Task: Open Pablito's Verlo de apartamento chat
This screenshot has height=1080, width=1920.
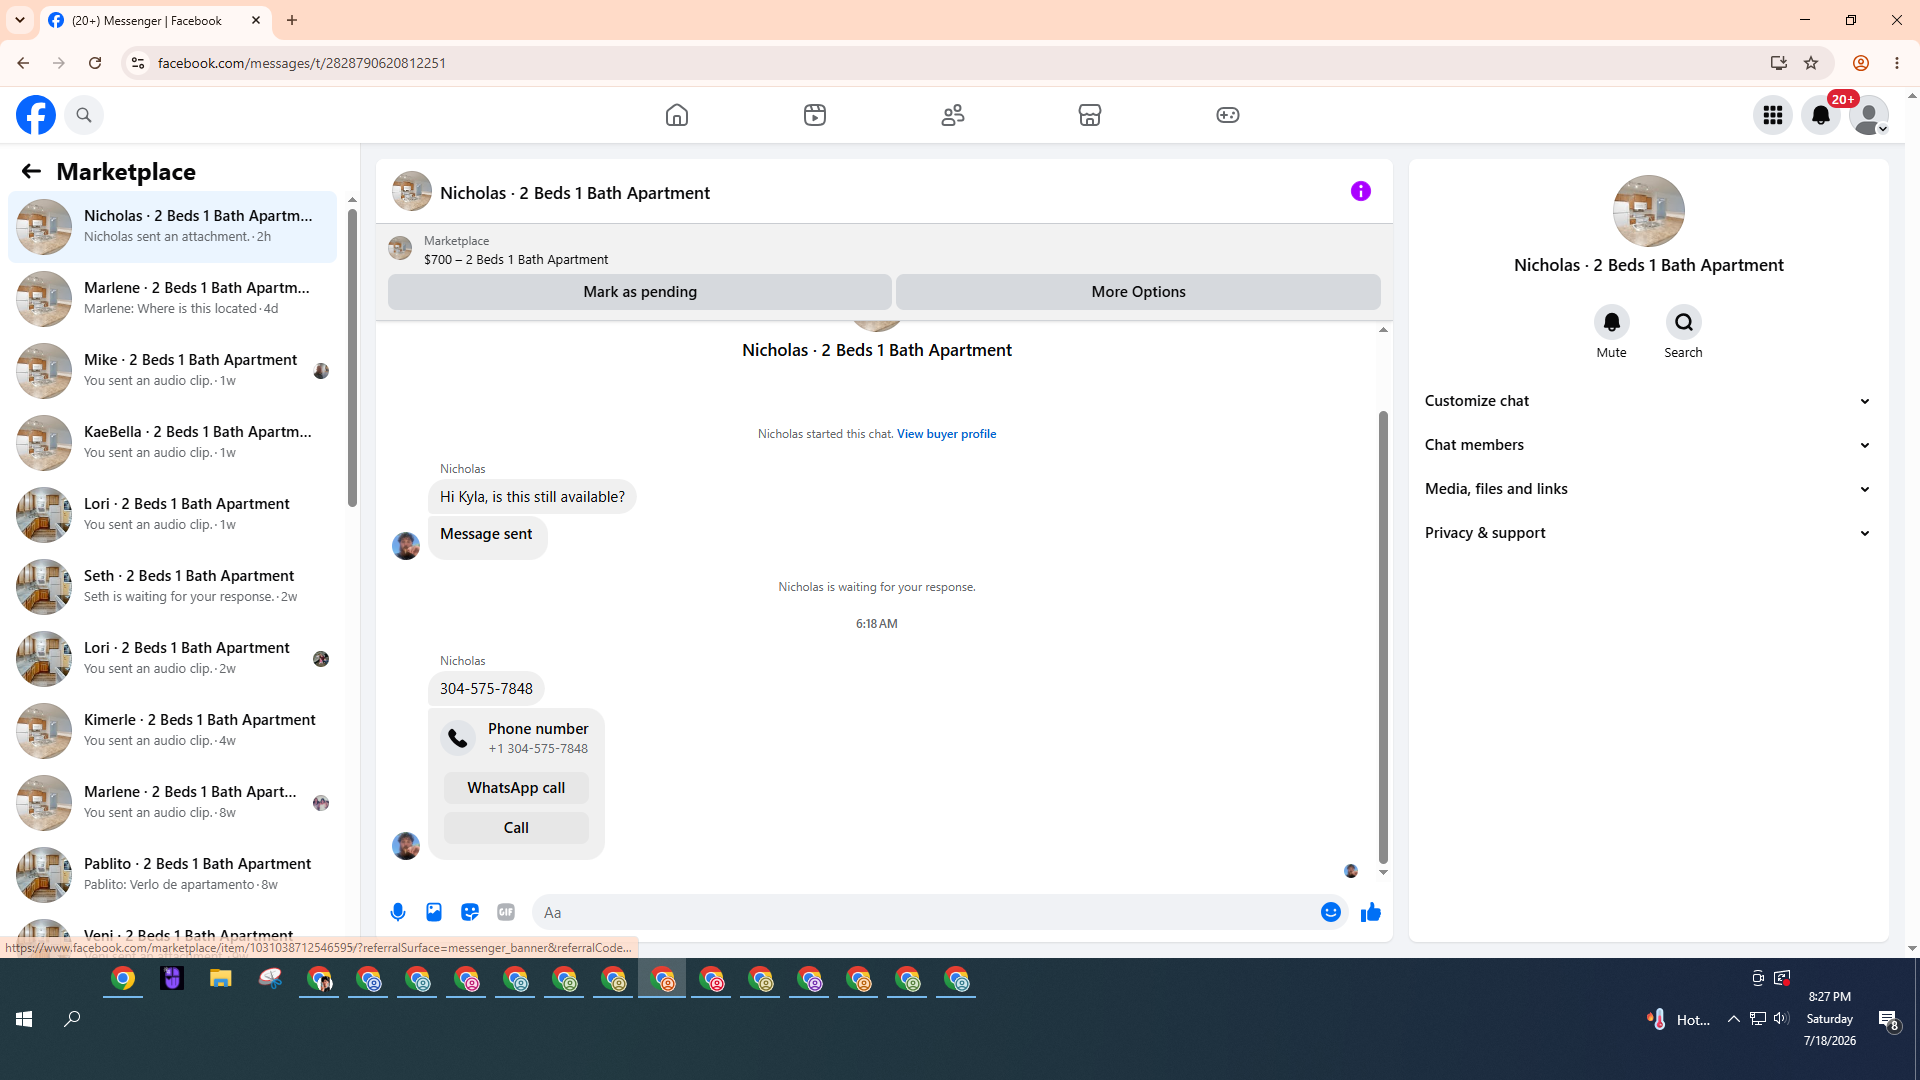Action: [x=172, y=874]
